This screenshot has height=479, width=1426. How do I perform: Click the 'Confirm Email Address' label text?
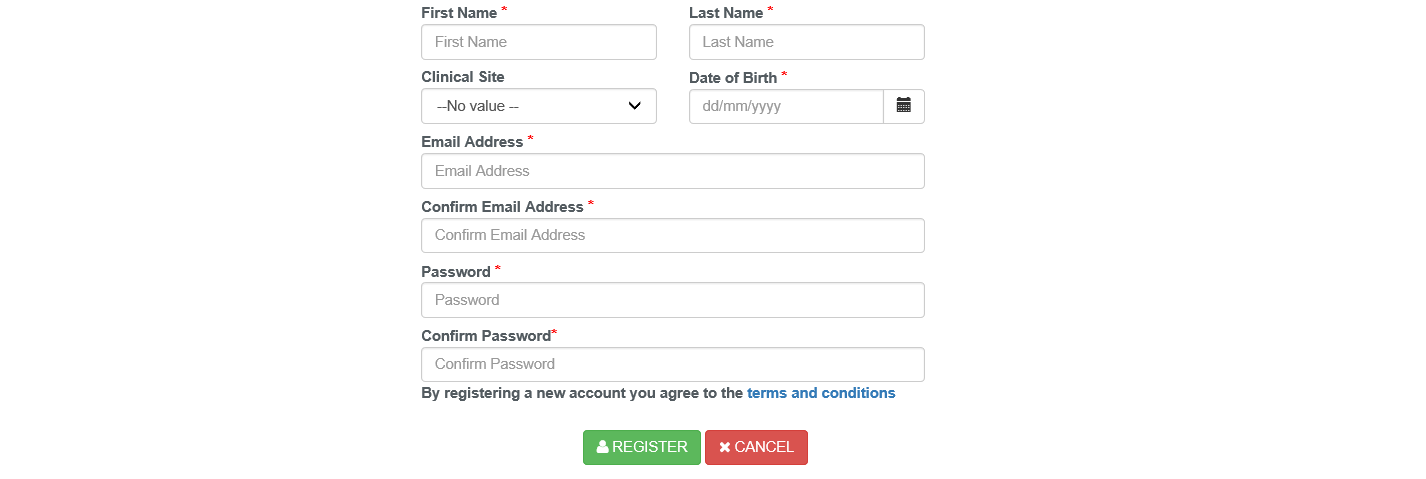tap(502, 207)
